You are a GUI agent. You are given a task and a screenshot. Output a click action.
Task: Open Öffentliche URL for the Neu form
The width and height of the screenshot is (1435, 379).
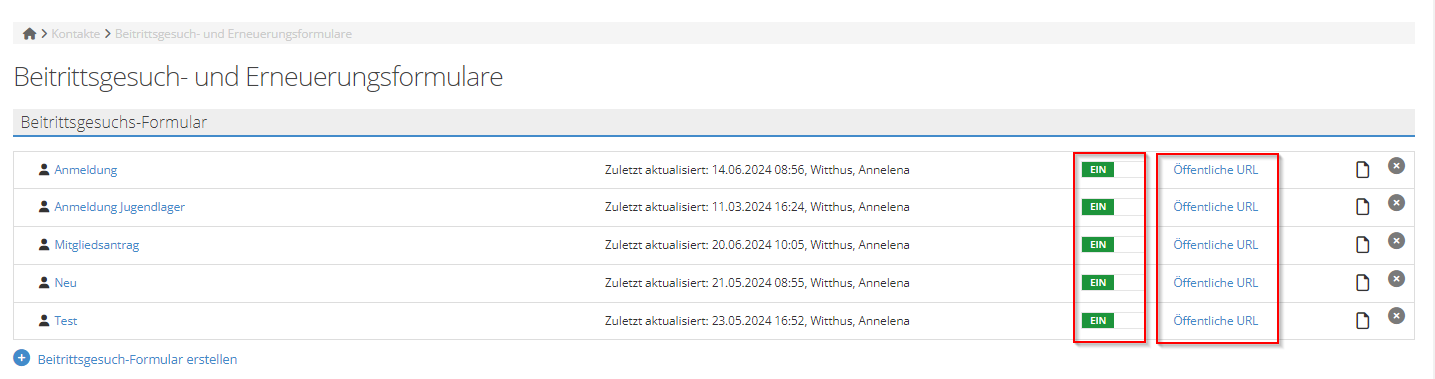click(1215, 283)
